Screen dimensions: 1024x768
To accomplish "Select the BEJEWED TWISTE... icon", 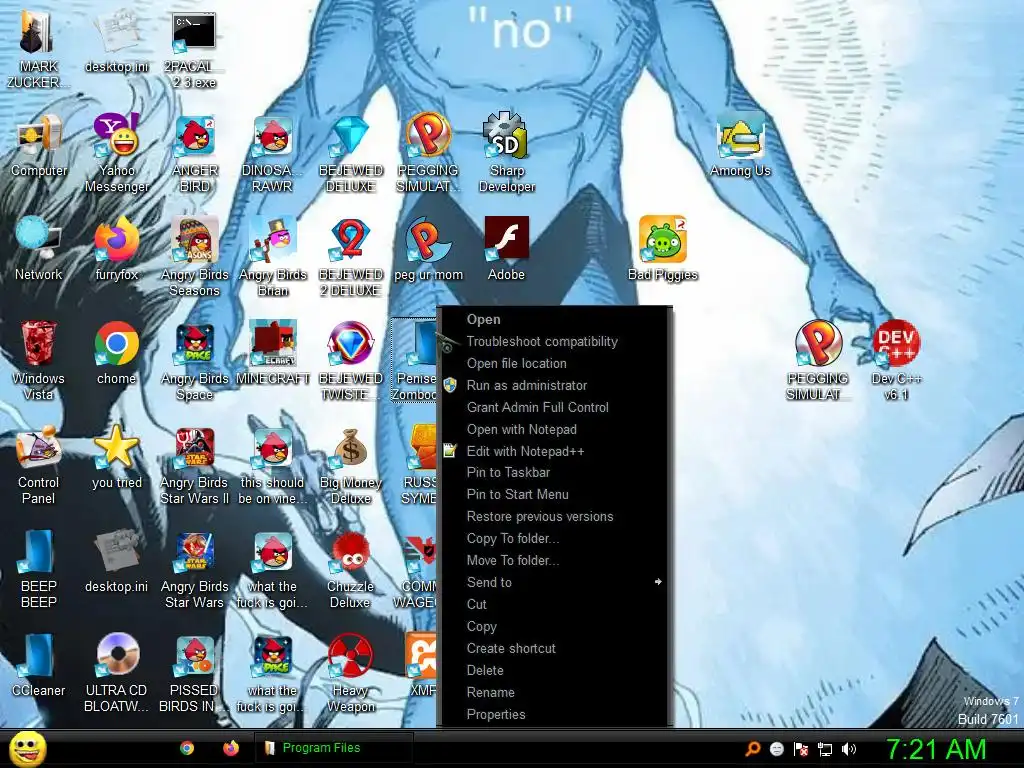I will pyautogui.click(x=351, y=344).
